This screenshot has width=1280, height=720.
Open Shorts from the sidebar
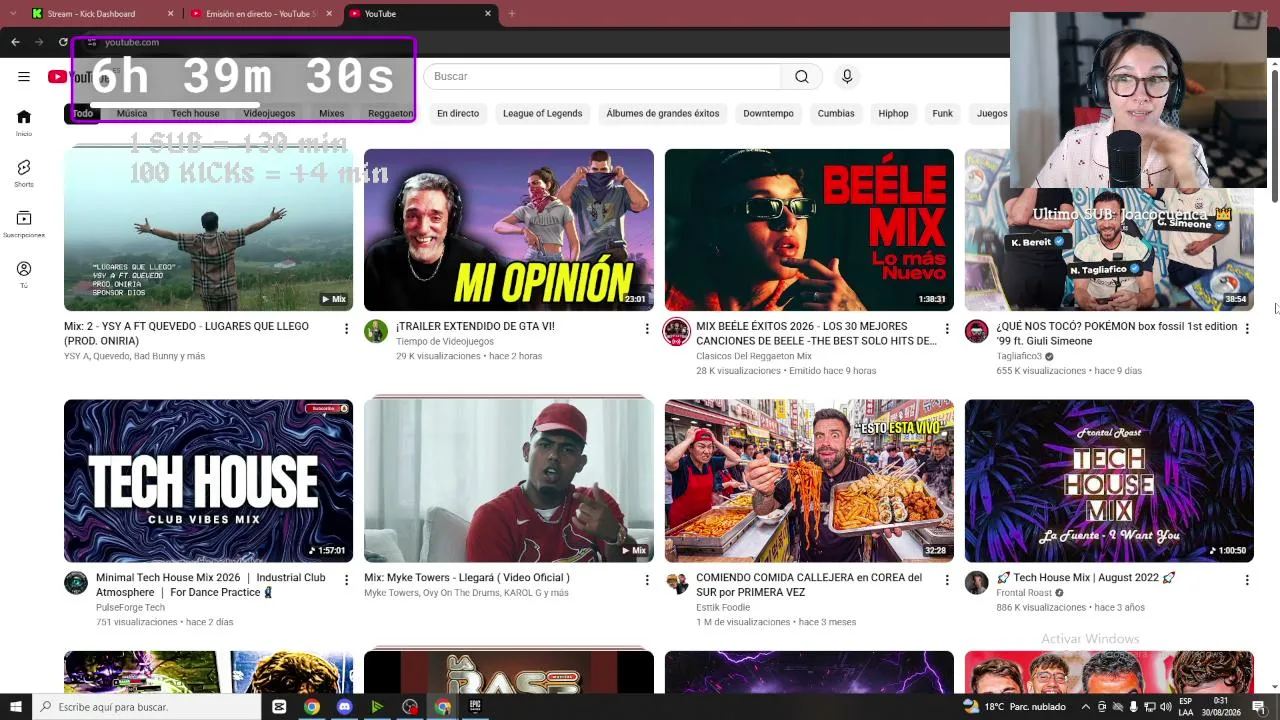click(x=24, y=173)
